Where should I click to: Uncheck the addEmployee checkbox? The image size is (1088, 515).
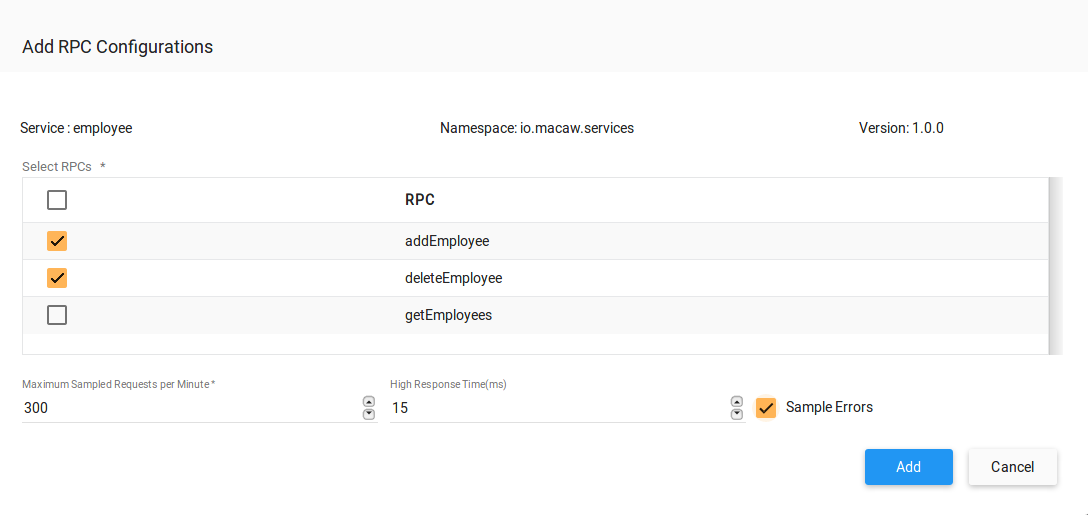pos(57,241)
